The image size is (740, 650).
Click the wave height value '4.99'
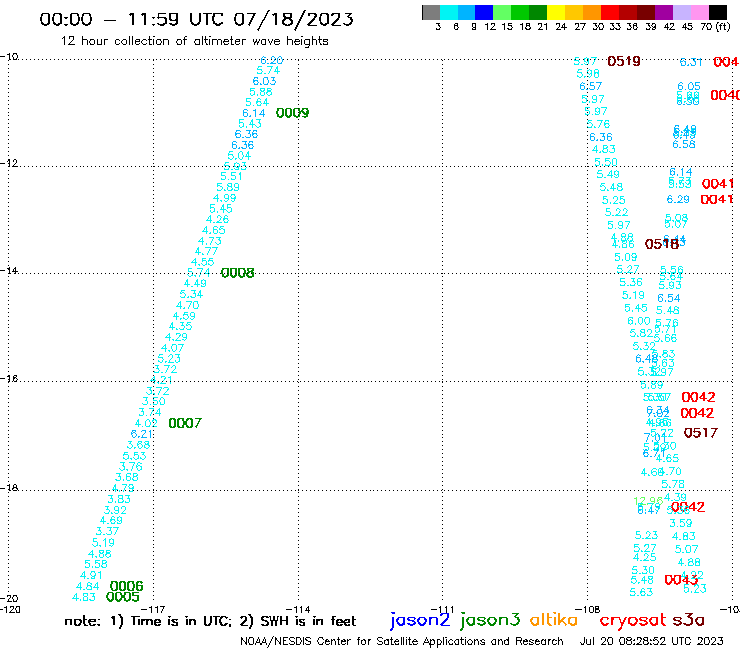coord(225,198)
